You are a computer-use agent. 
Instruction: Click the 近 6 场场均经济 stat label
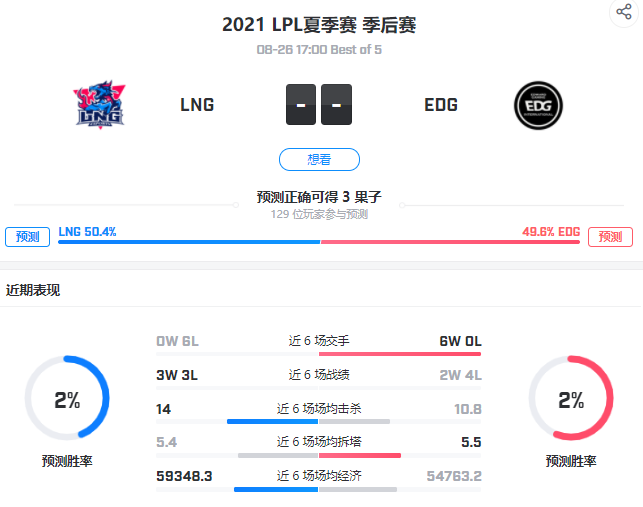coord(319,476)
